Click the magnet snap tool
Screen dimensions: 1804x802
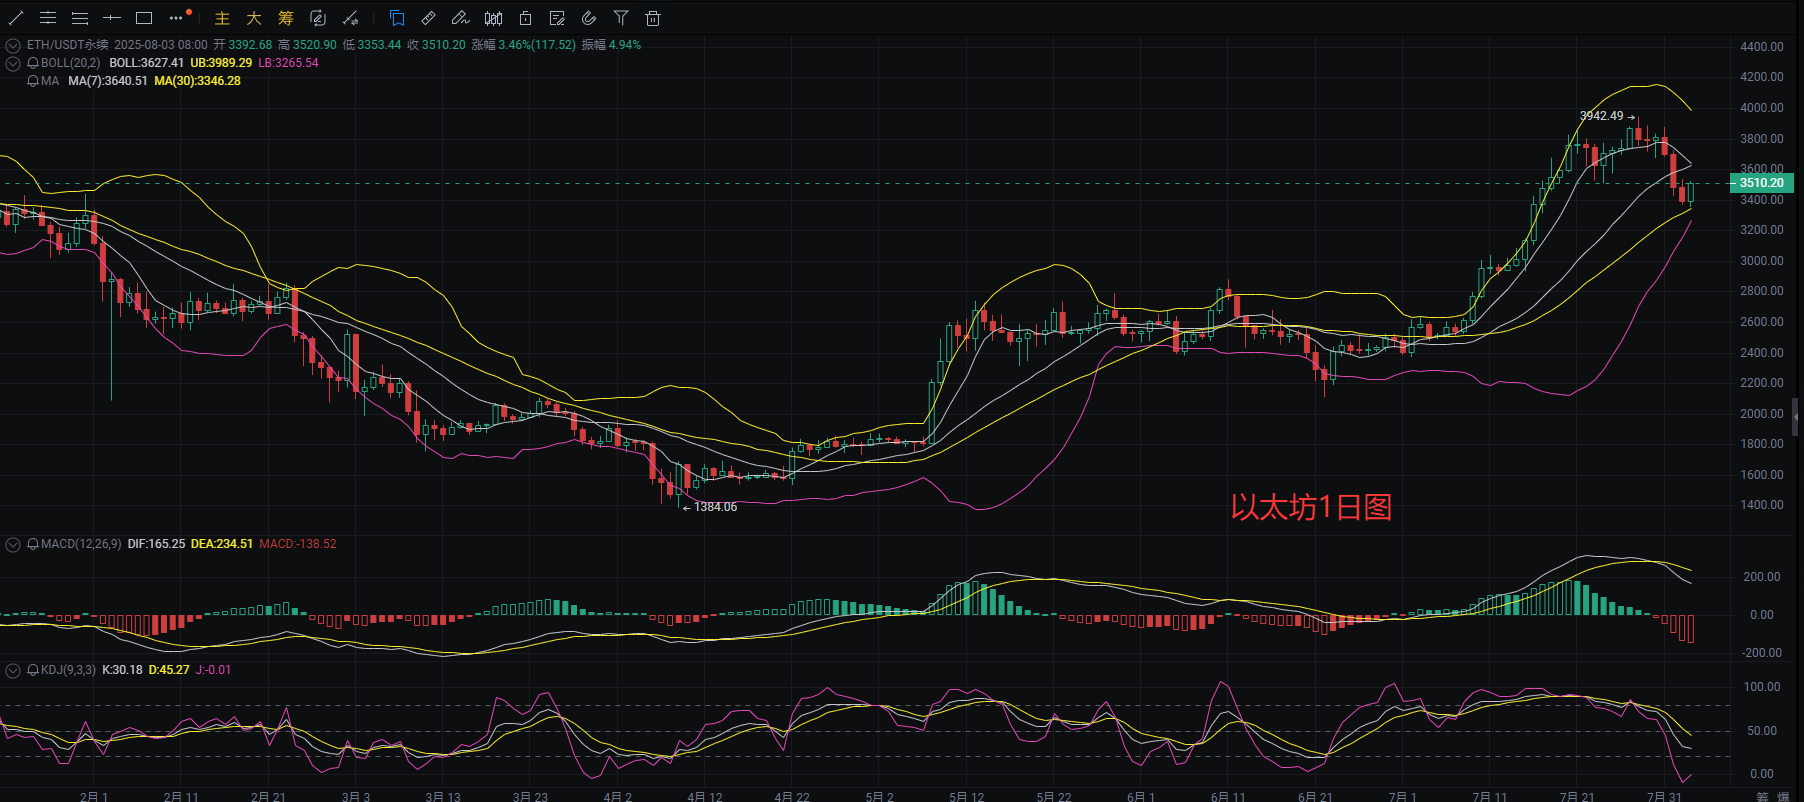tap(589, 18)
